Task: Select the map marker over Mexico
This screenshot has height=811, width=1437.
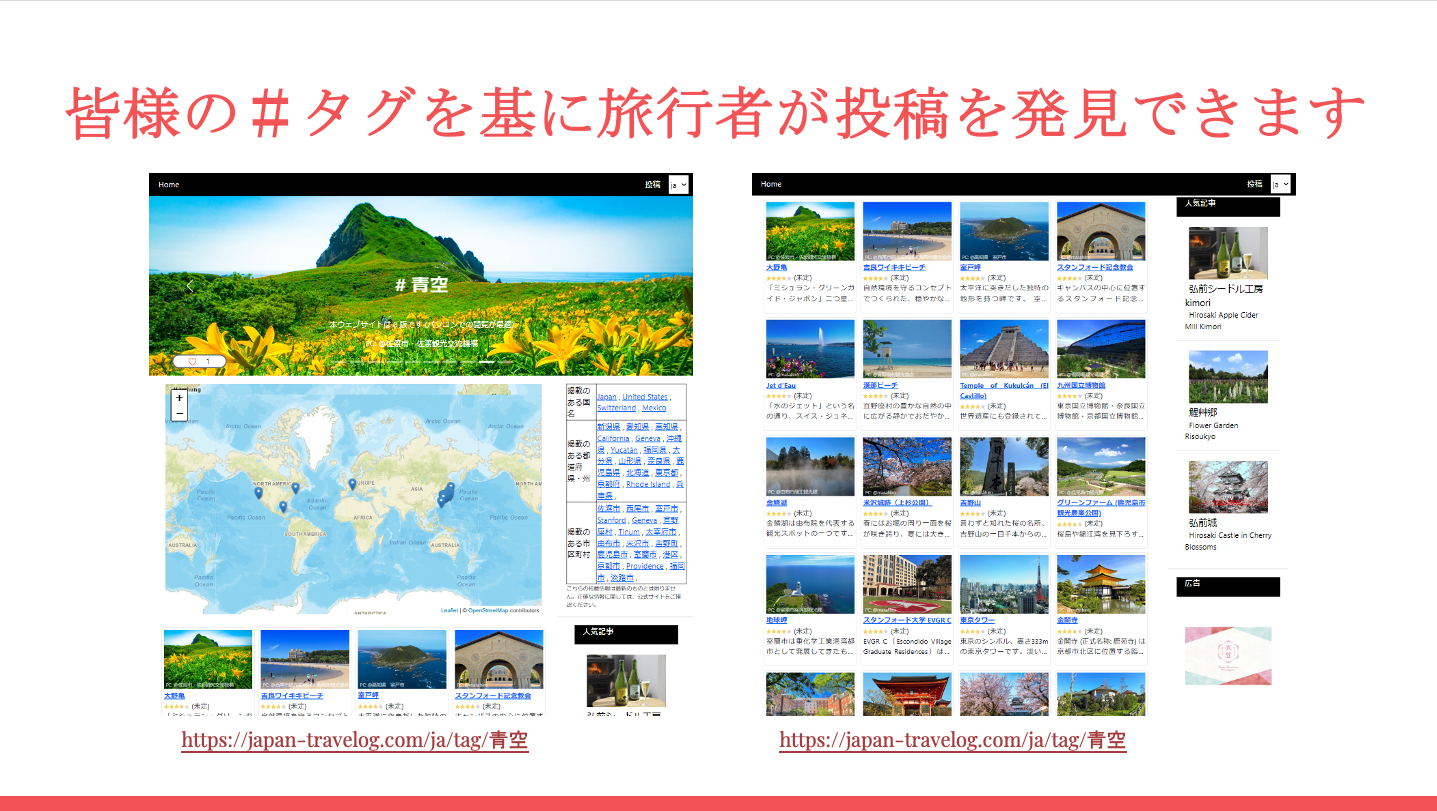Action: [x=283, y=507]
